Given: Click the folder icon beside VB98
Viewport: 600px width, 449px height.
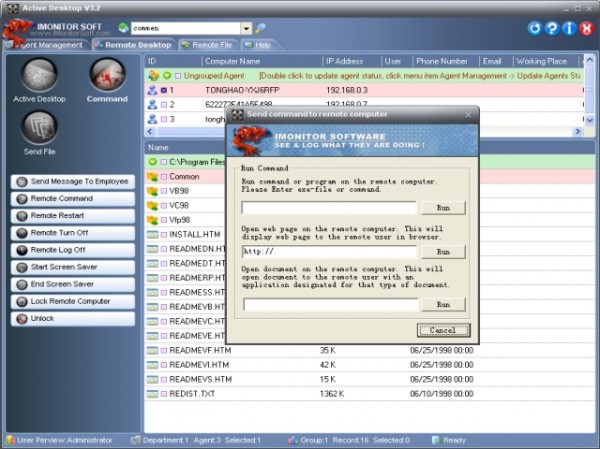Looking at the screenshot, I should point(152,191).
